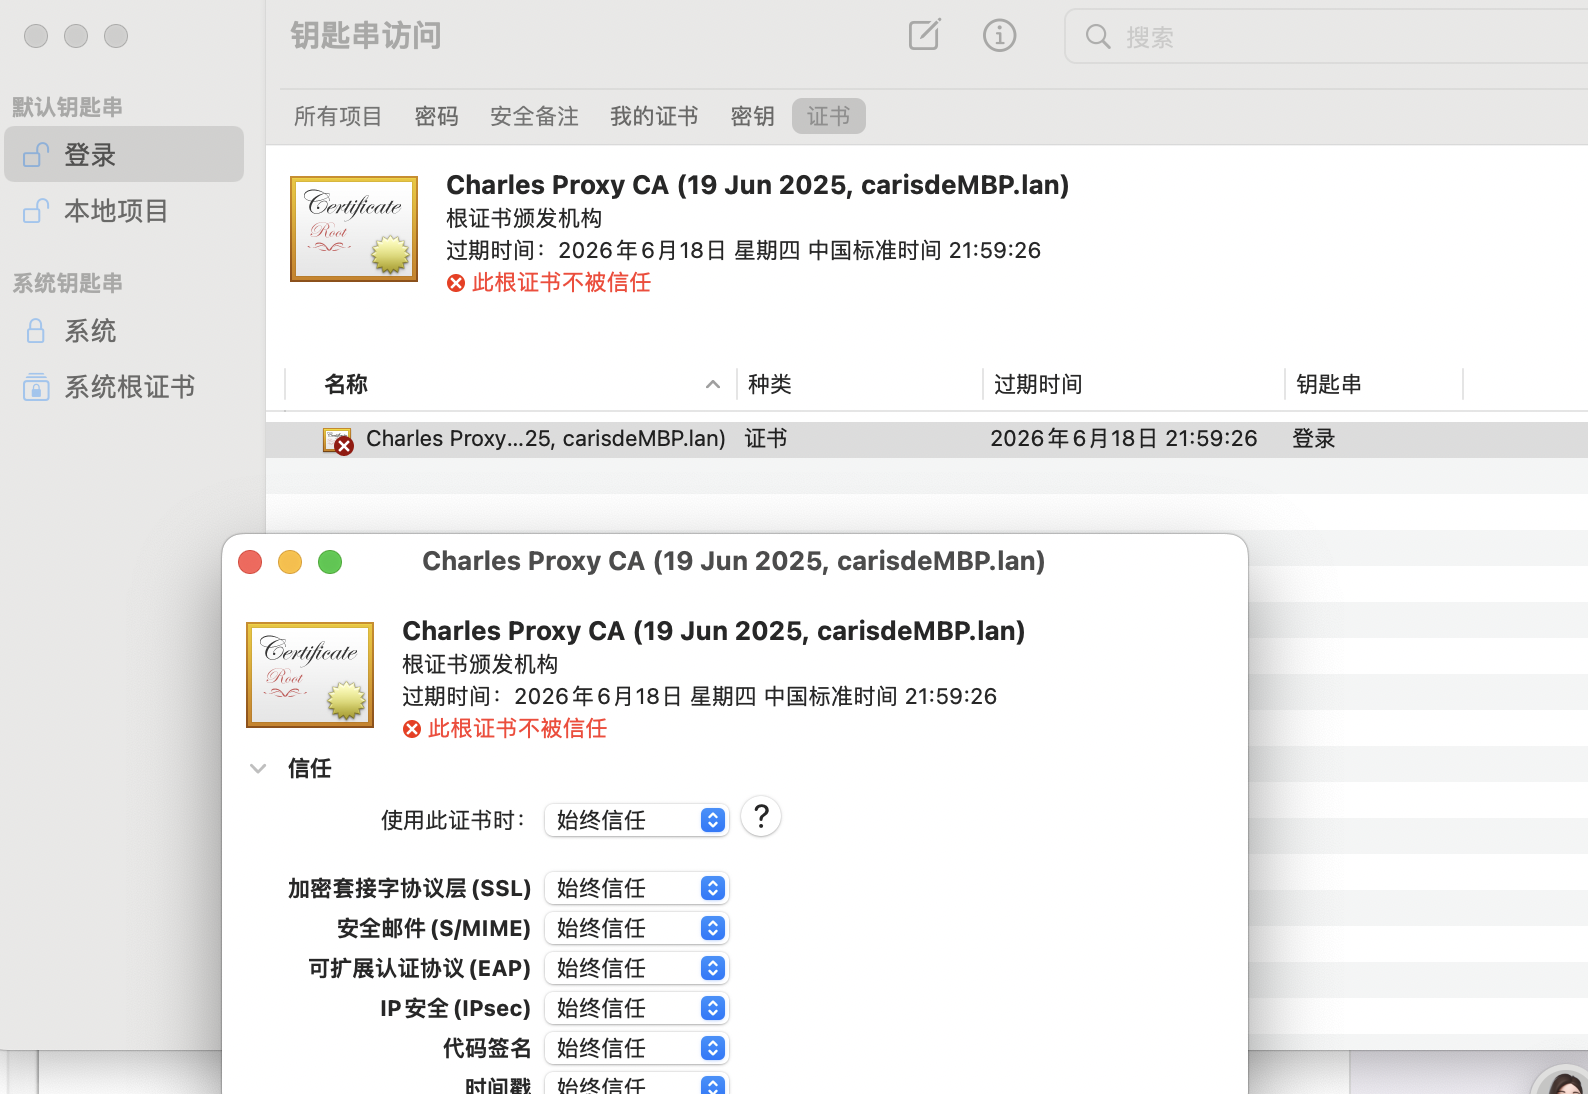The width and height of the screenshot is (1588, 1094).
Task: Click the 证书 kind cell in the certificate row
Action: [x=766, y=439]
